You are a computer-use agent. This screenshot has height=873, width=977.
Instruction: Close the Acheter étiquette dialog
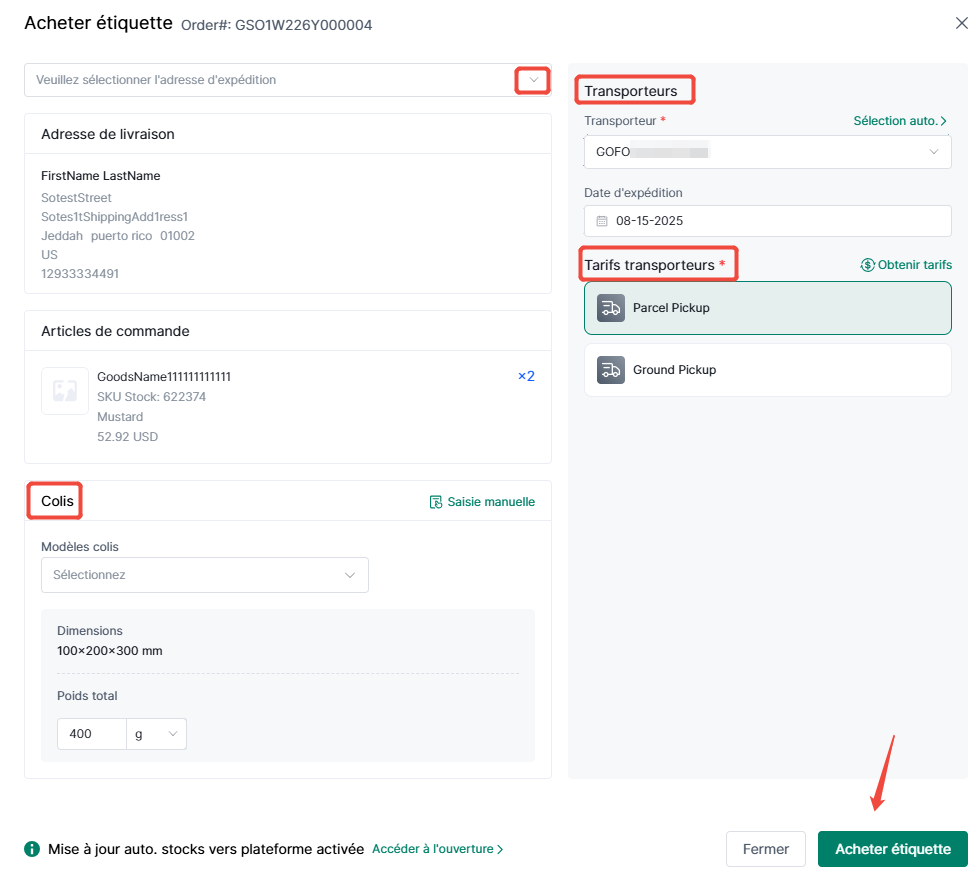tap(961, 23)
